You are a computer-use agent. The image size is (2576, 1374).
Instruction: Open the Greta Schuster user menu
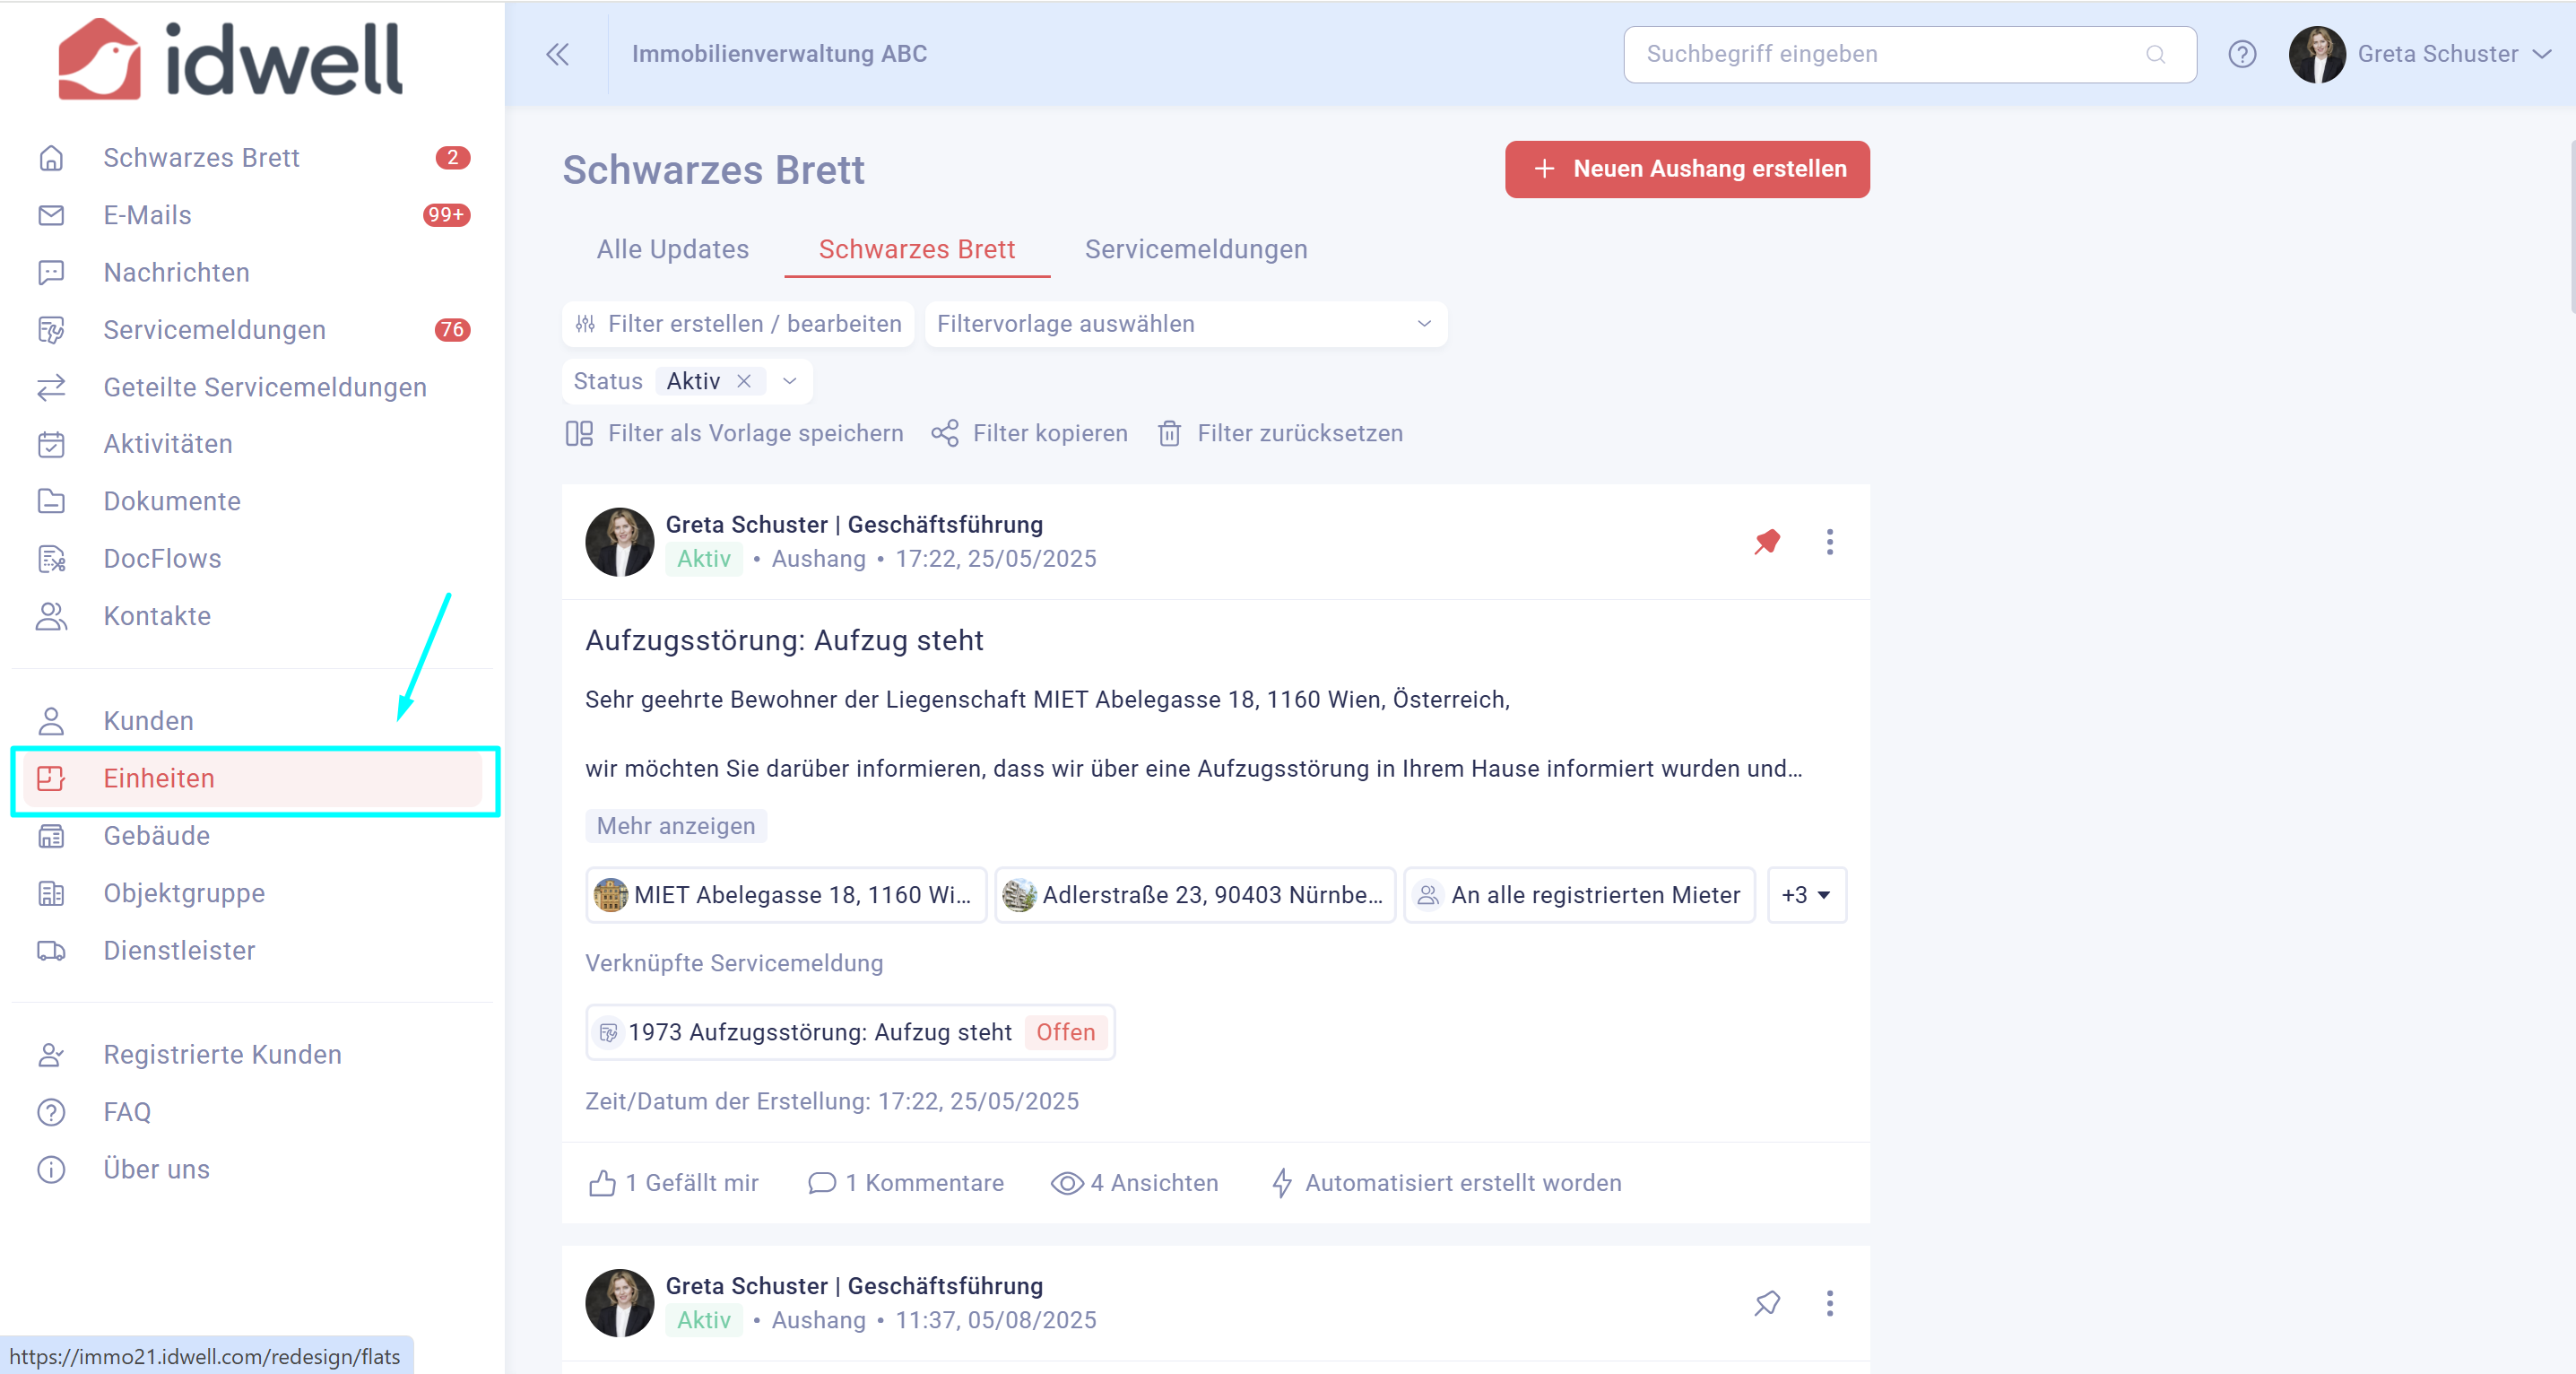click(2421, 54)
